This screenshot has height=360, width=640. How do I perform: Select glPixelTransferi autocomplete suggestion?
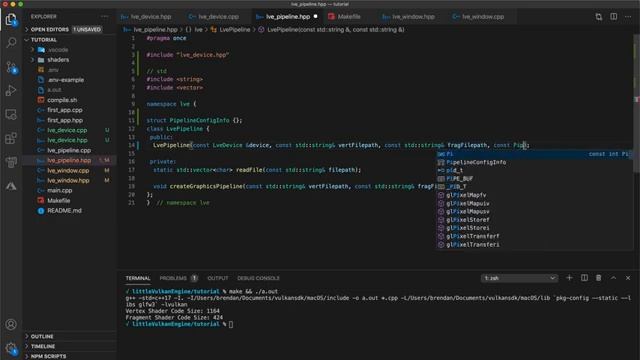point(534,244)
